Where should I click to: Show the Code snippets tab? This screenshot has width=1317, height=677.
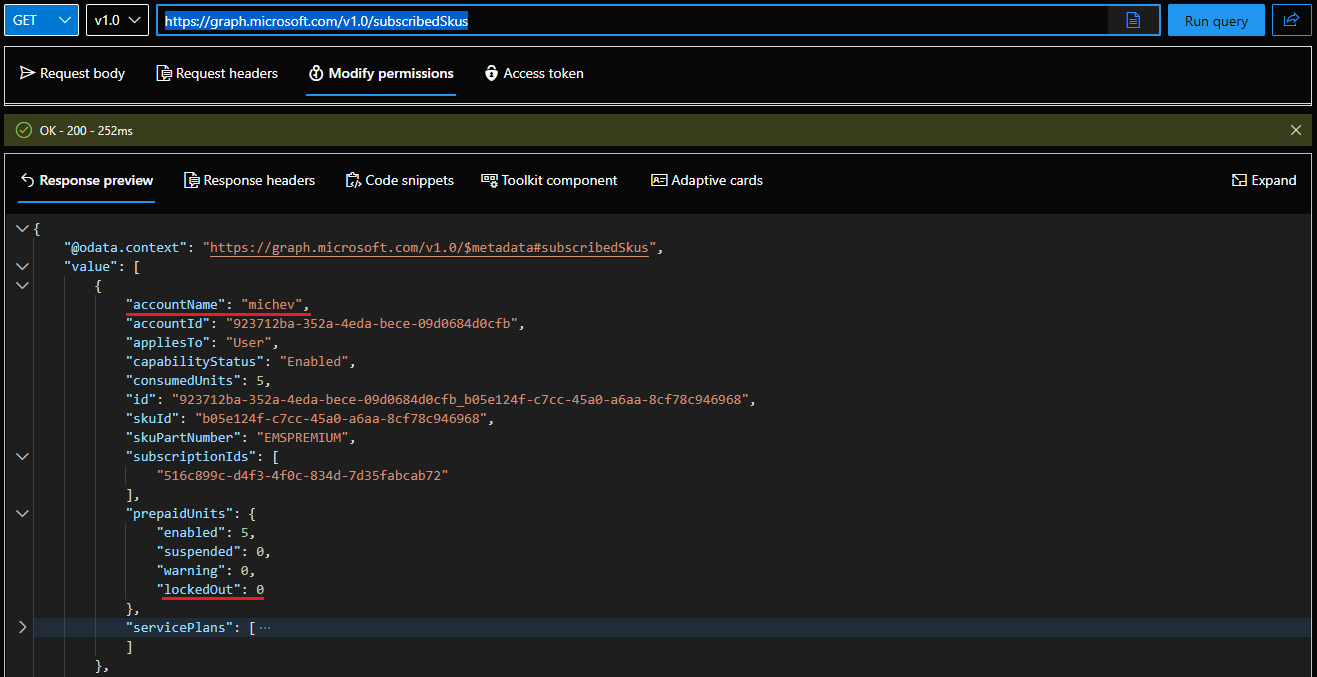(x=399, y=180)
